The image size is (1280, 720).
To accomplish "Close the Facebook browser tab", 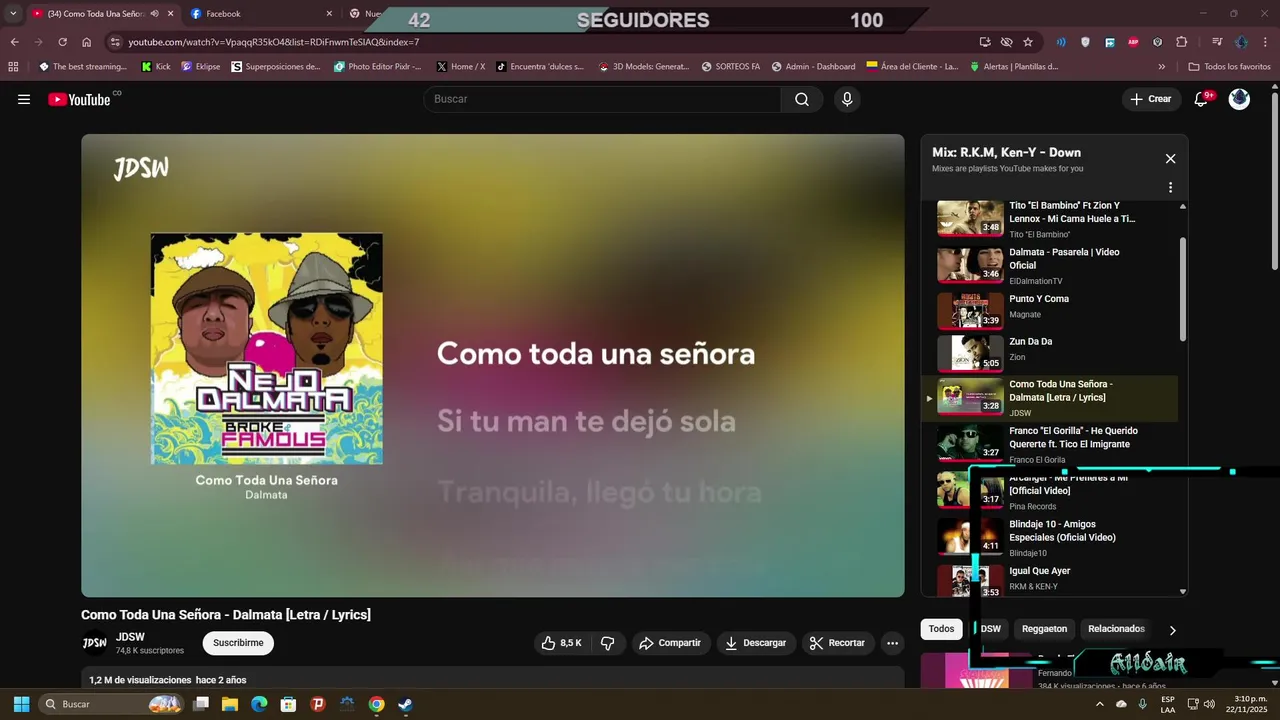I will click(329, 14).
